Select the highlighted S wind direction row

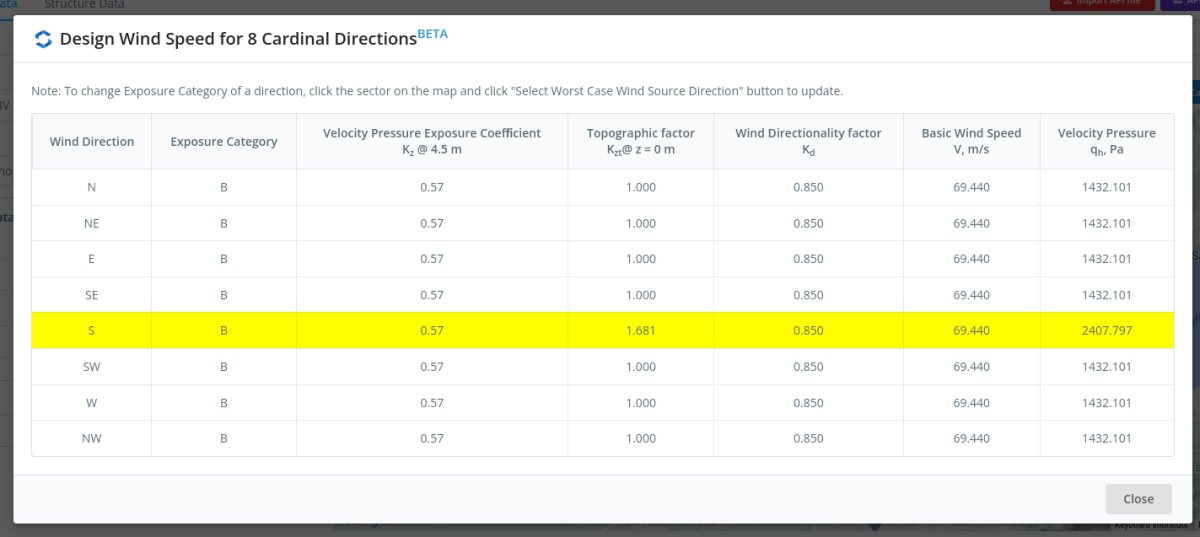pos(91,330)
